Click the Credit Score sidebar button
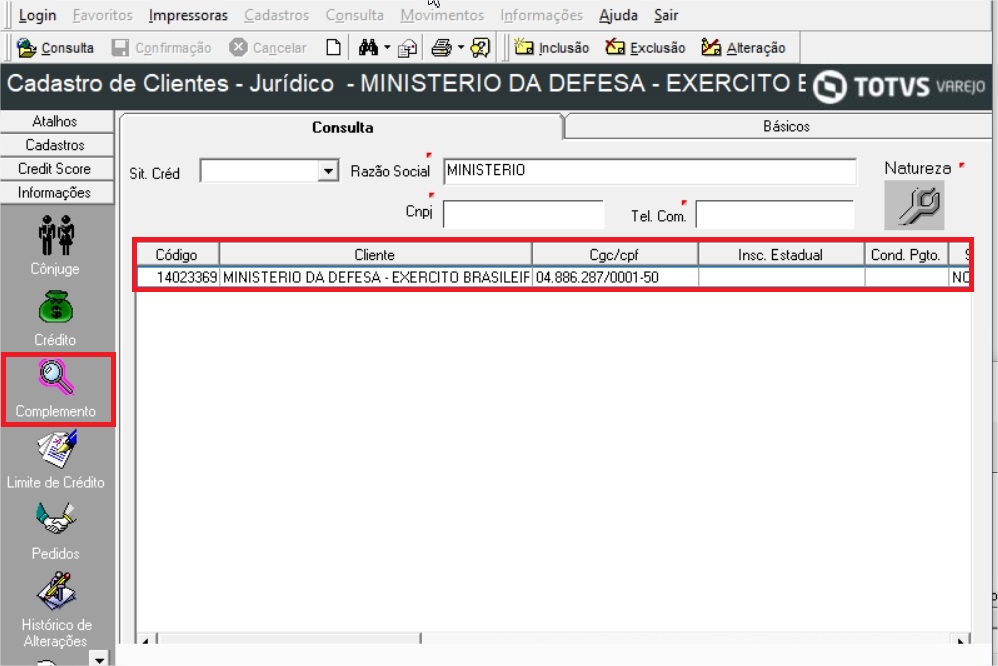Viewport: 998px width, 666px height. 56,169
